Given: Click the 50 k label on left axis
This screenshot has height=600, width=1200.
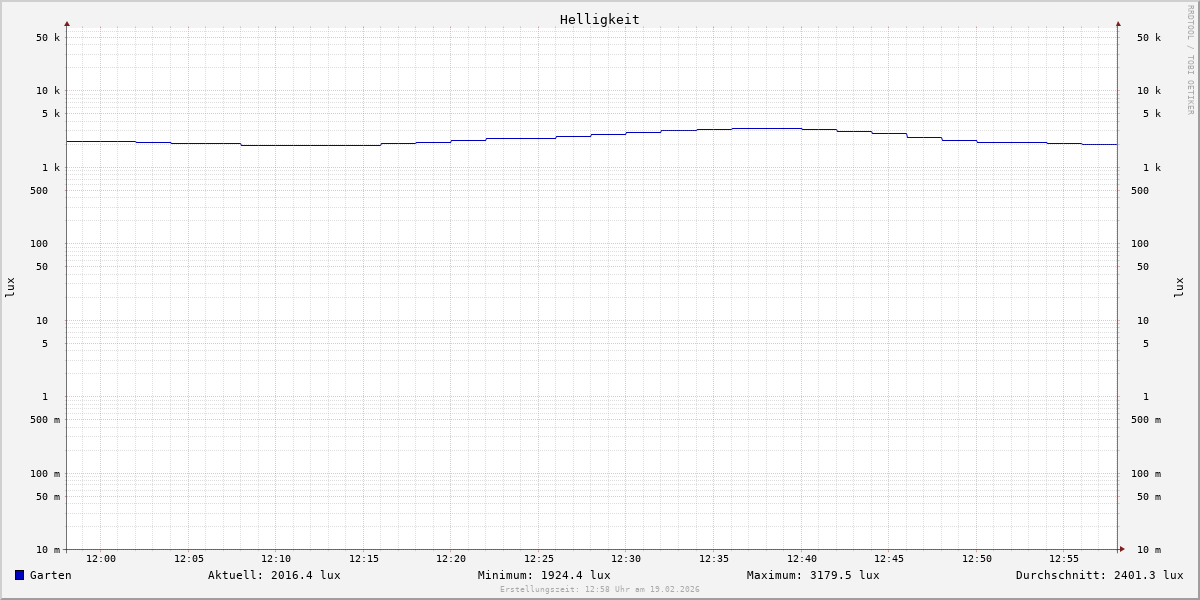Looking at the screenshot, I should 48,38.
